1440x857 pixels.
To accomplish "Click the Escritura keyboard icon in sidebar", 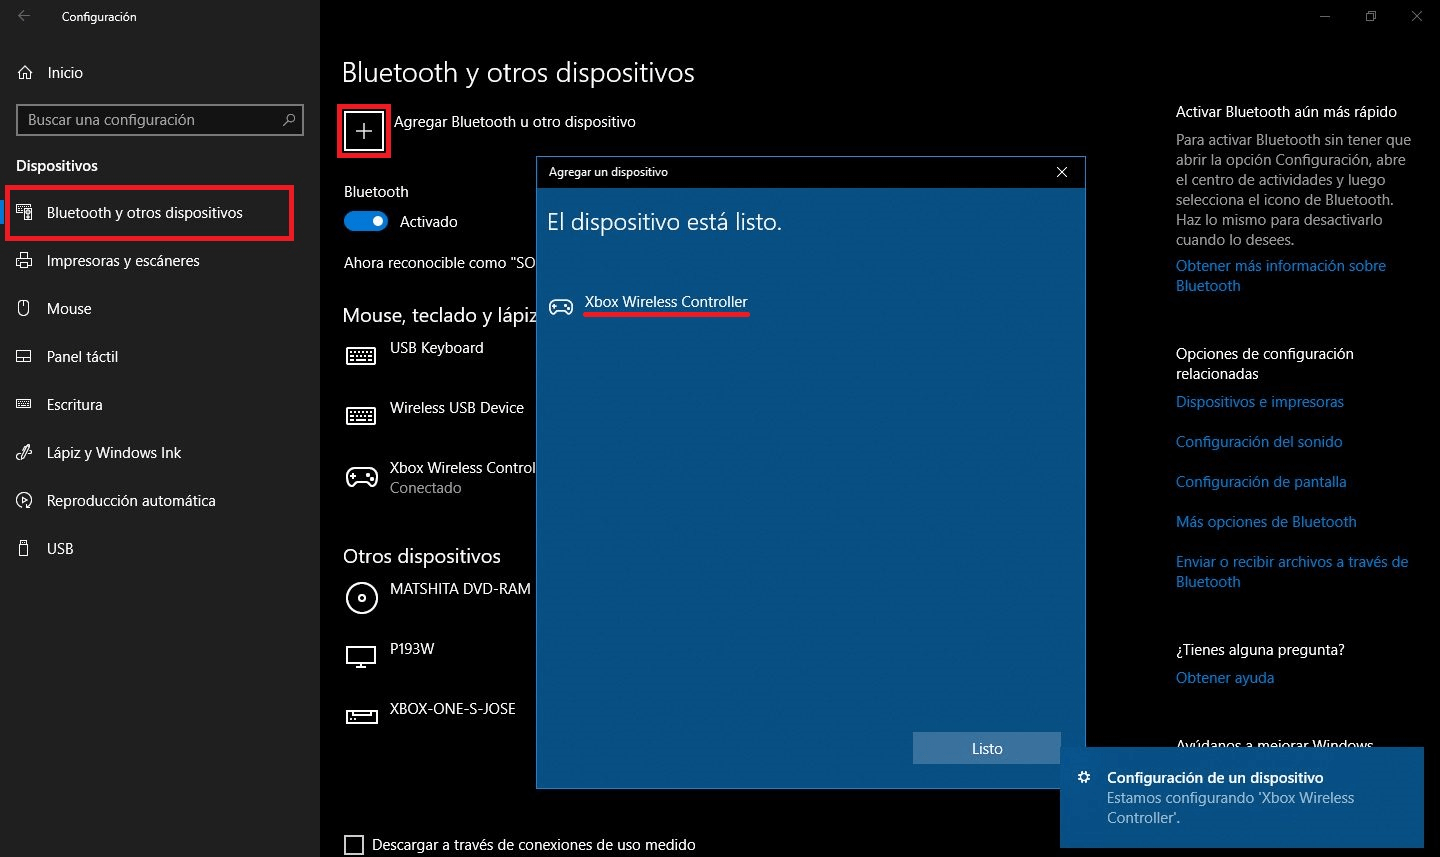I will click(x=25, y=405).
